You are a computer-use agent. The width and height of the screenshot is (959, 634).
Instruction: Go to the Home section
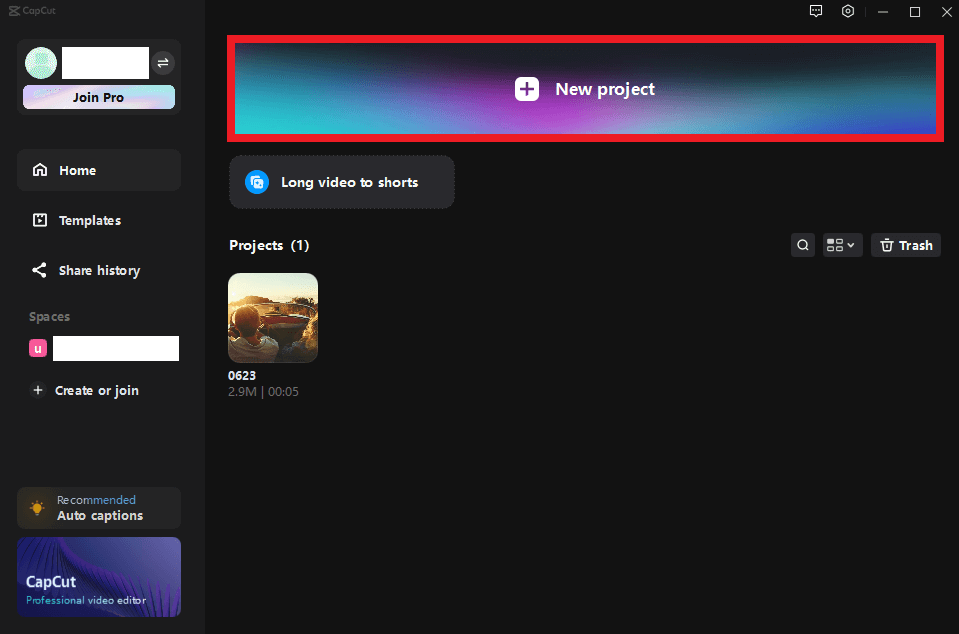point(99,170)
